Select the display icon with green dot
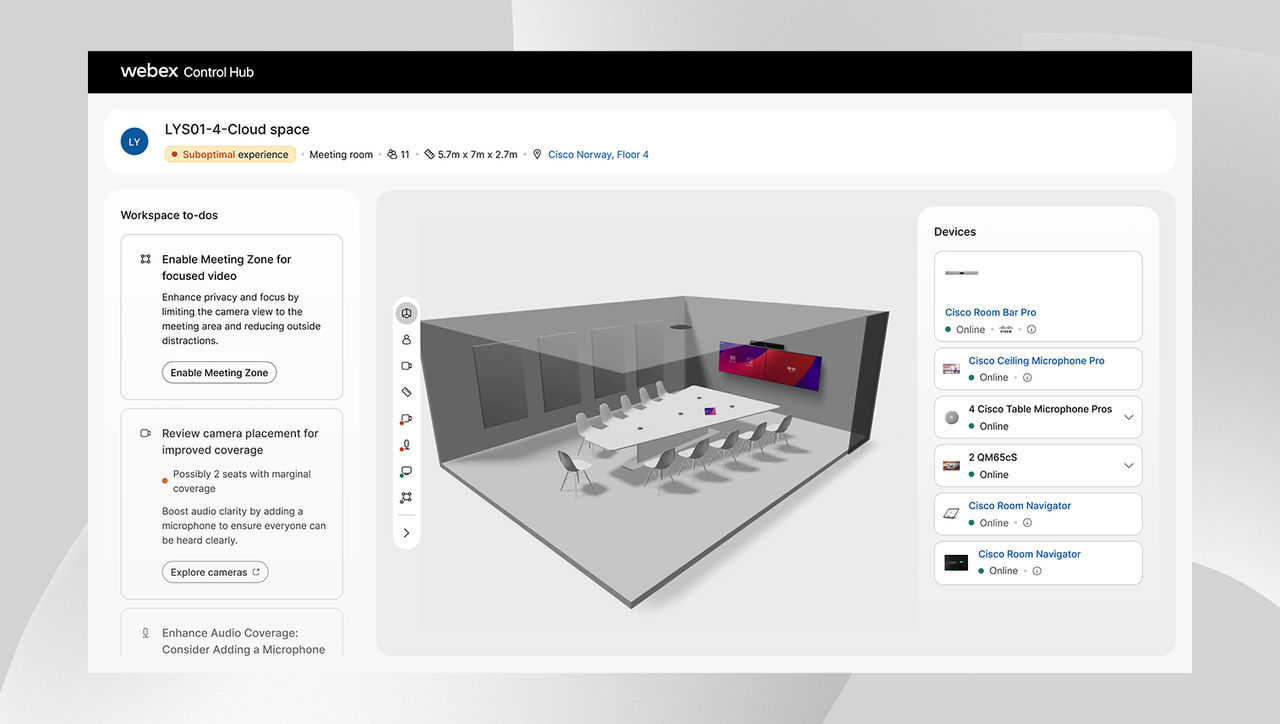Screen dimensions: 1280x724 click(406, 471)
